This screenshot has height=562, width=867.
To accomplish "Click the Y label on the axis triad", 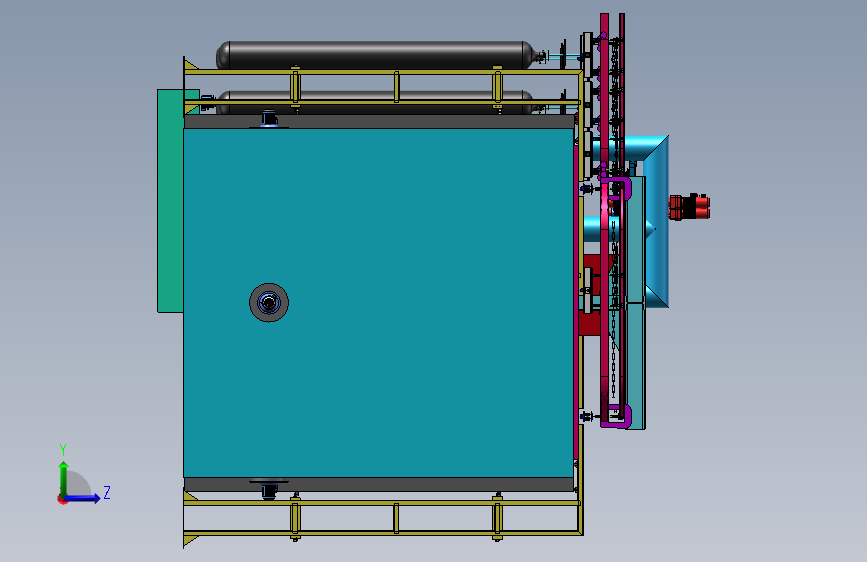I will click(x=63, y=449).
